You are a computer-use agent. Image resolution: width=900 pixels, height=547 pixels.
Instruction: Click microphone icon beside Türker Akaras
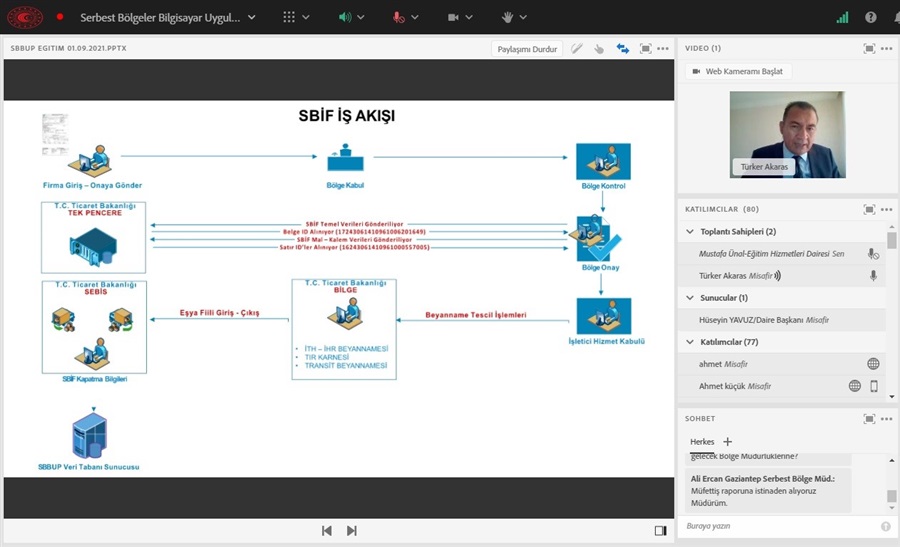[x=873, y=276]
